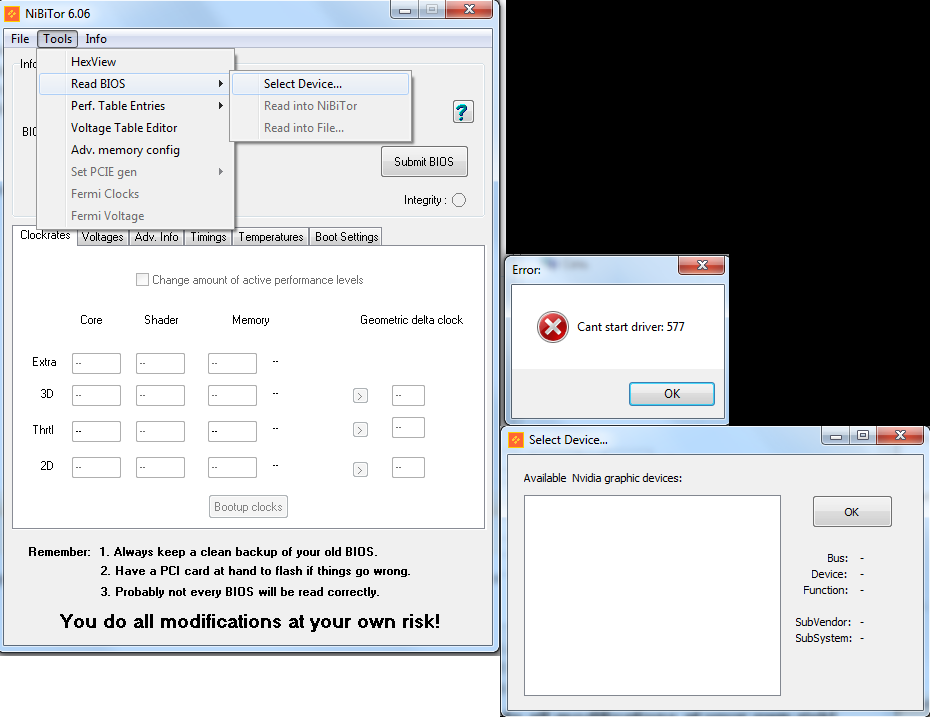This screenshot has width=930, height=717.
Task: Click the NiBiTor app icon in title bar
Action: pyautogui.click(x=12, y=13)
